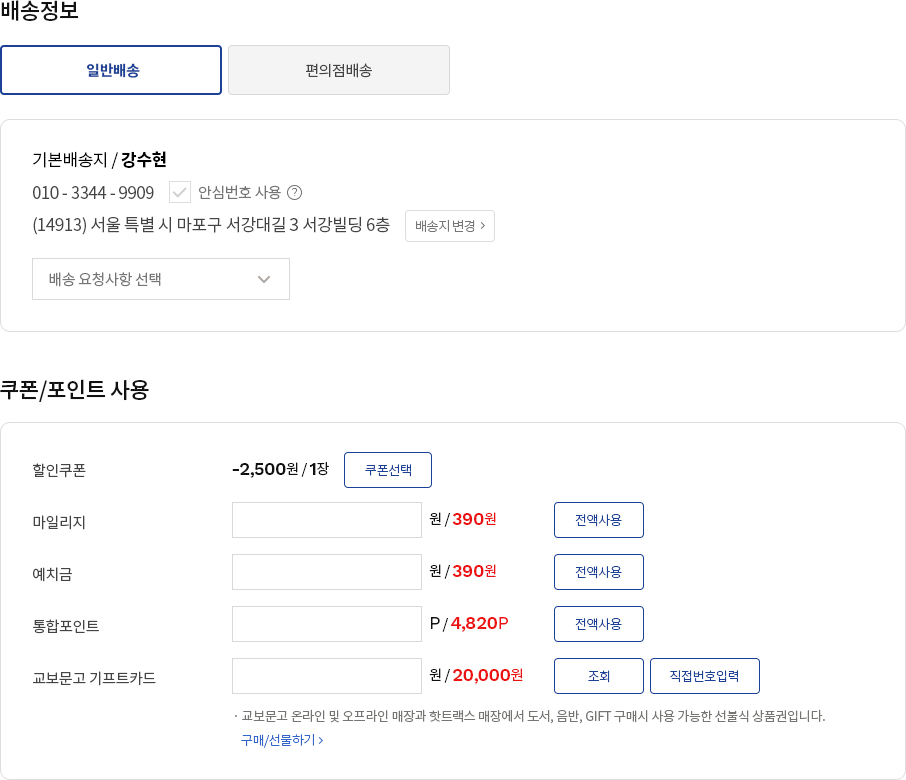Select the 일반배송 tab
The width and height of the screenshot is (906, 780).
[111, 70]
